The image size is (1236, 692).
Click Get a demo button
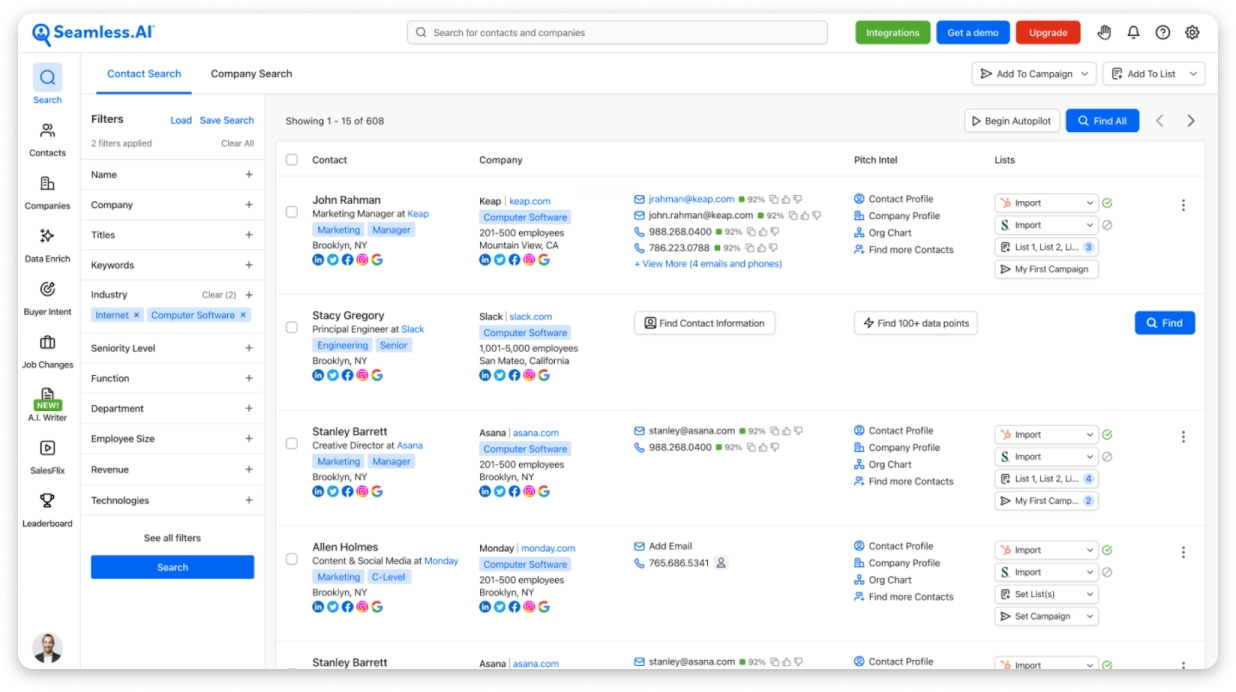[973, 32]
